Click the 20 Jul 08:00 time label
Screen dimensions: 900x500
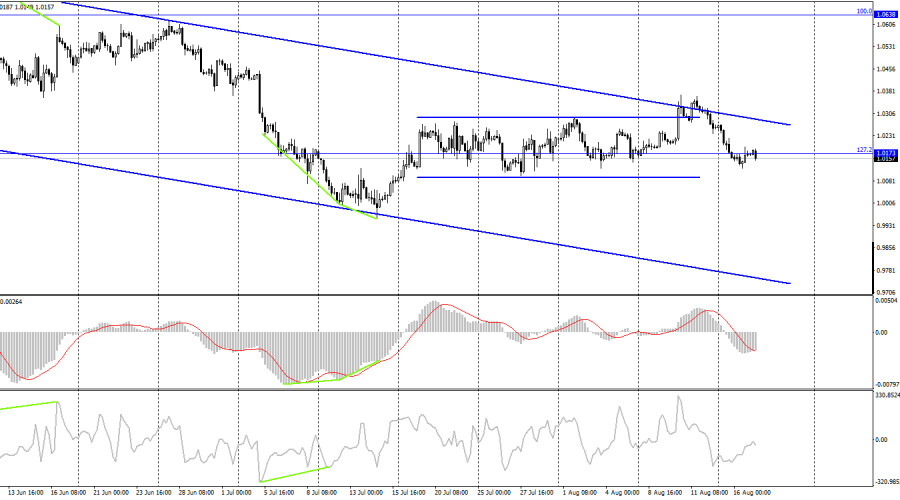click(x=451, y=493)
